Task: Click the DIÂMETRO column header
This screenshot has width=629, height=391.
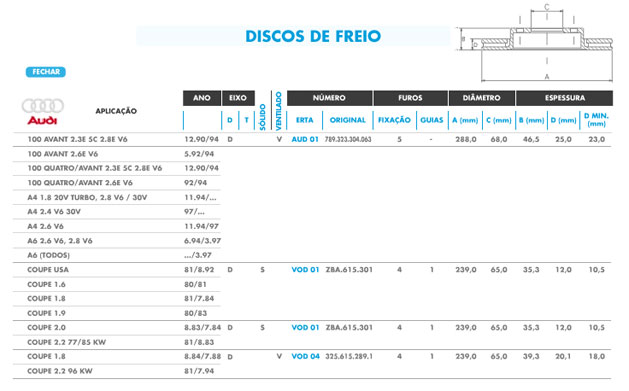Action: point(482,98)
